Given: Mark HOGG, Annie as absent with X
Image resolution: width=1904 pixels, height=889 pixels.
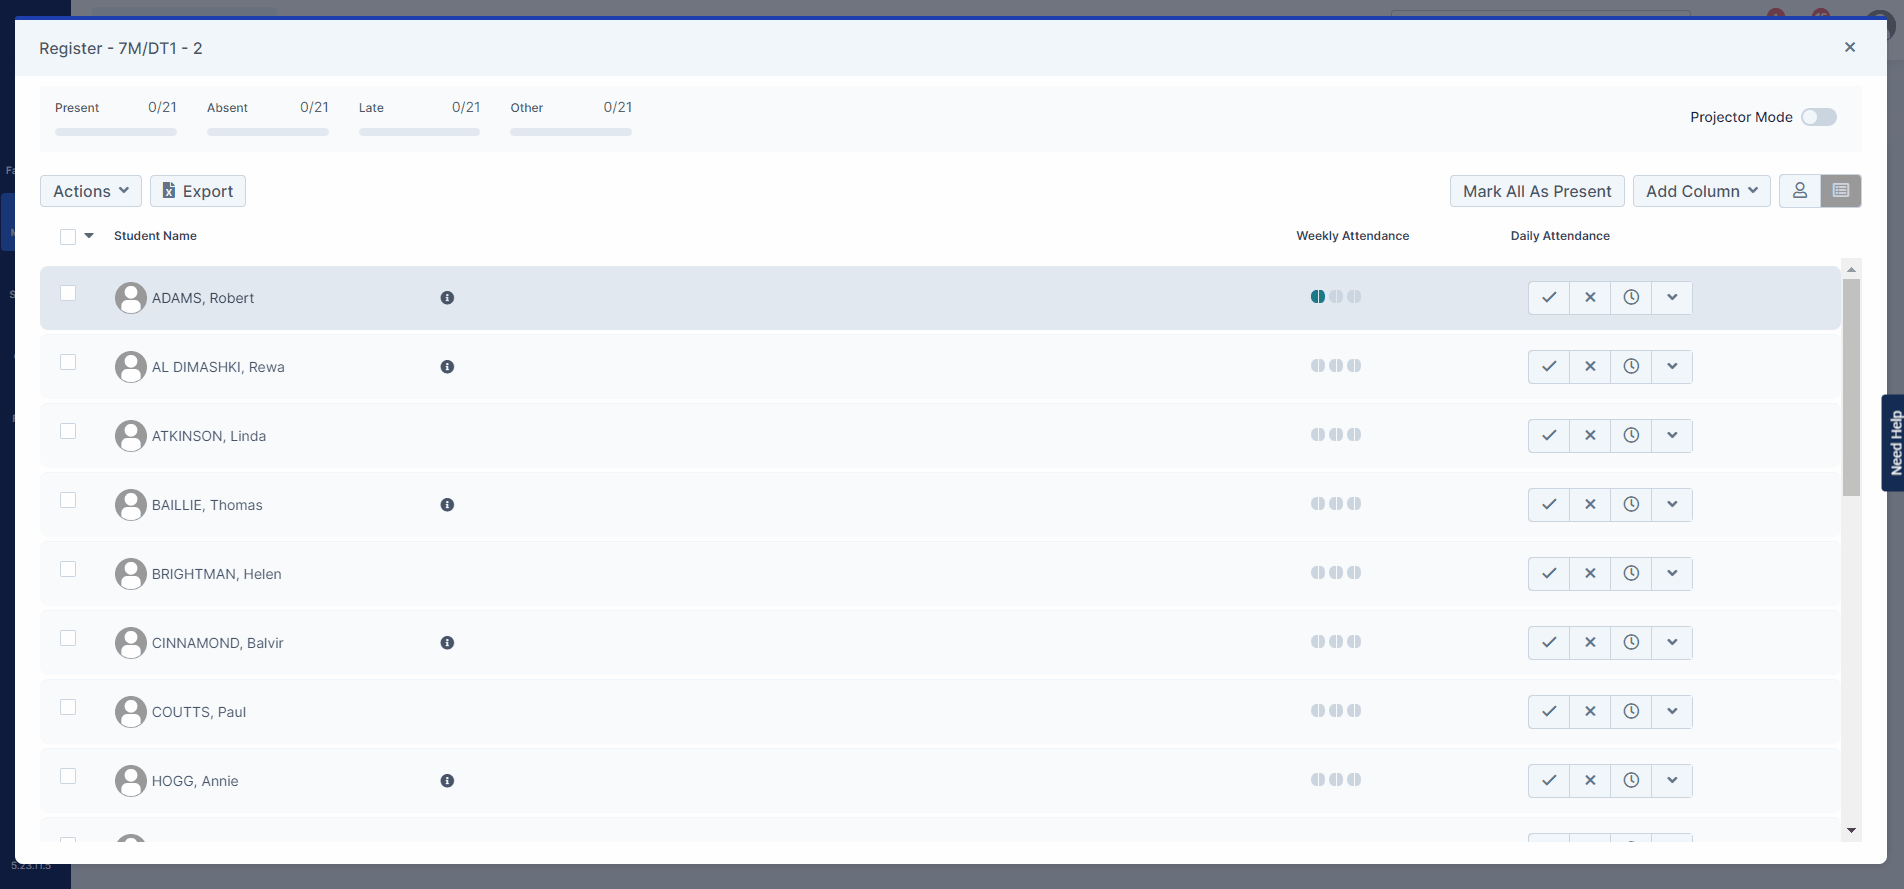Looking at the screenshot, I should 1589,780.
